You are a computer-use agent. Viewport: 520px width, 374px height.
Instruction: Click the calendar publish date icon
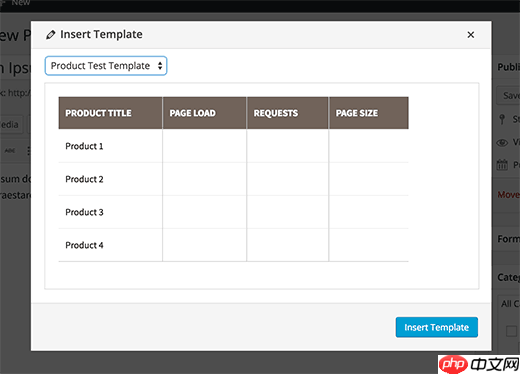[502, 164]
